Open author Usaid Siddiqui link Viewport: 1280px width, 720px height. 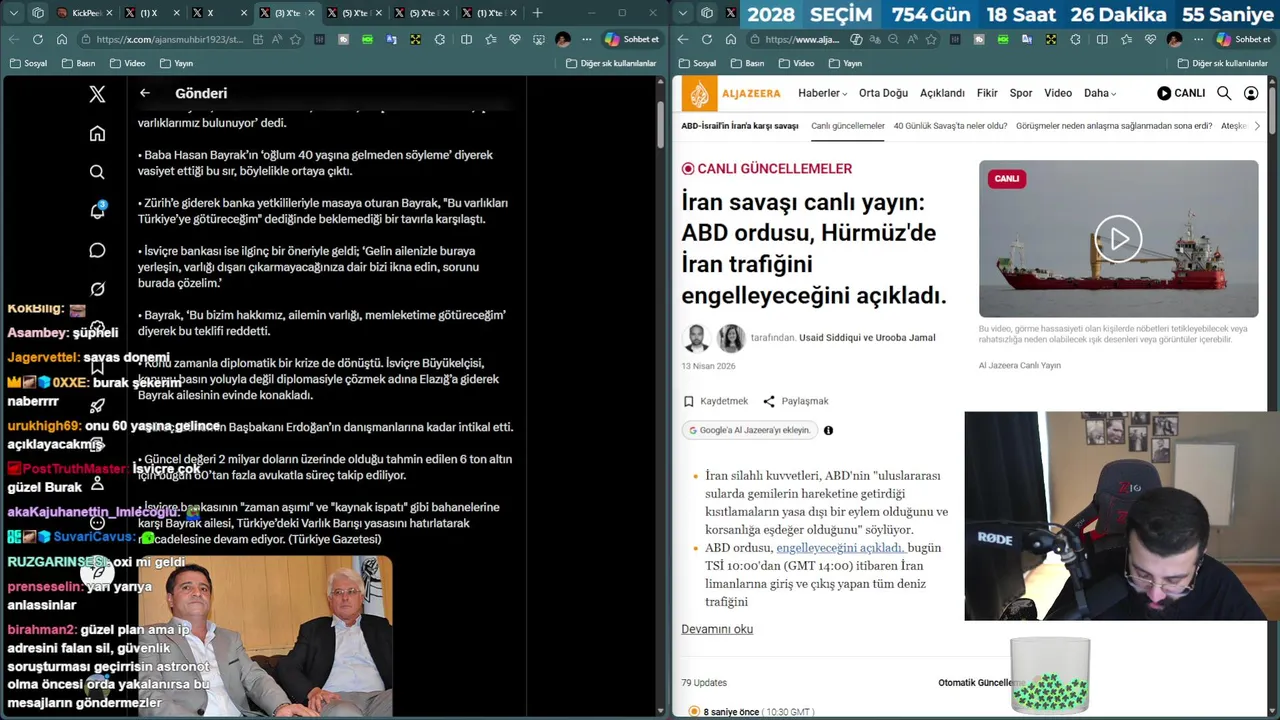click(x=830, y=338)
